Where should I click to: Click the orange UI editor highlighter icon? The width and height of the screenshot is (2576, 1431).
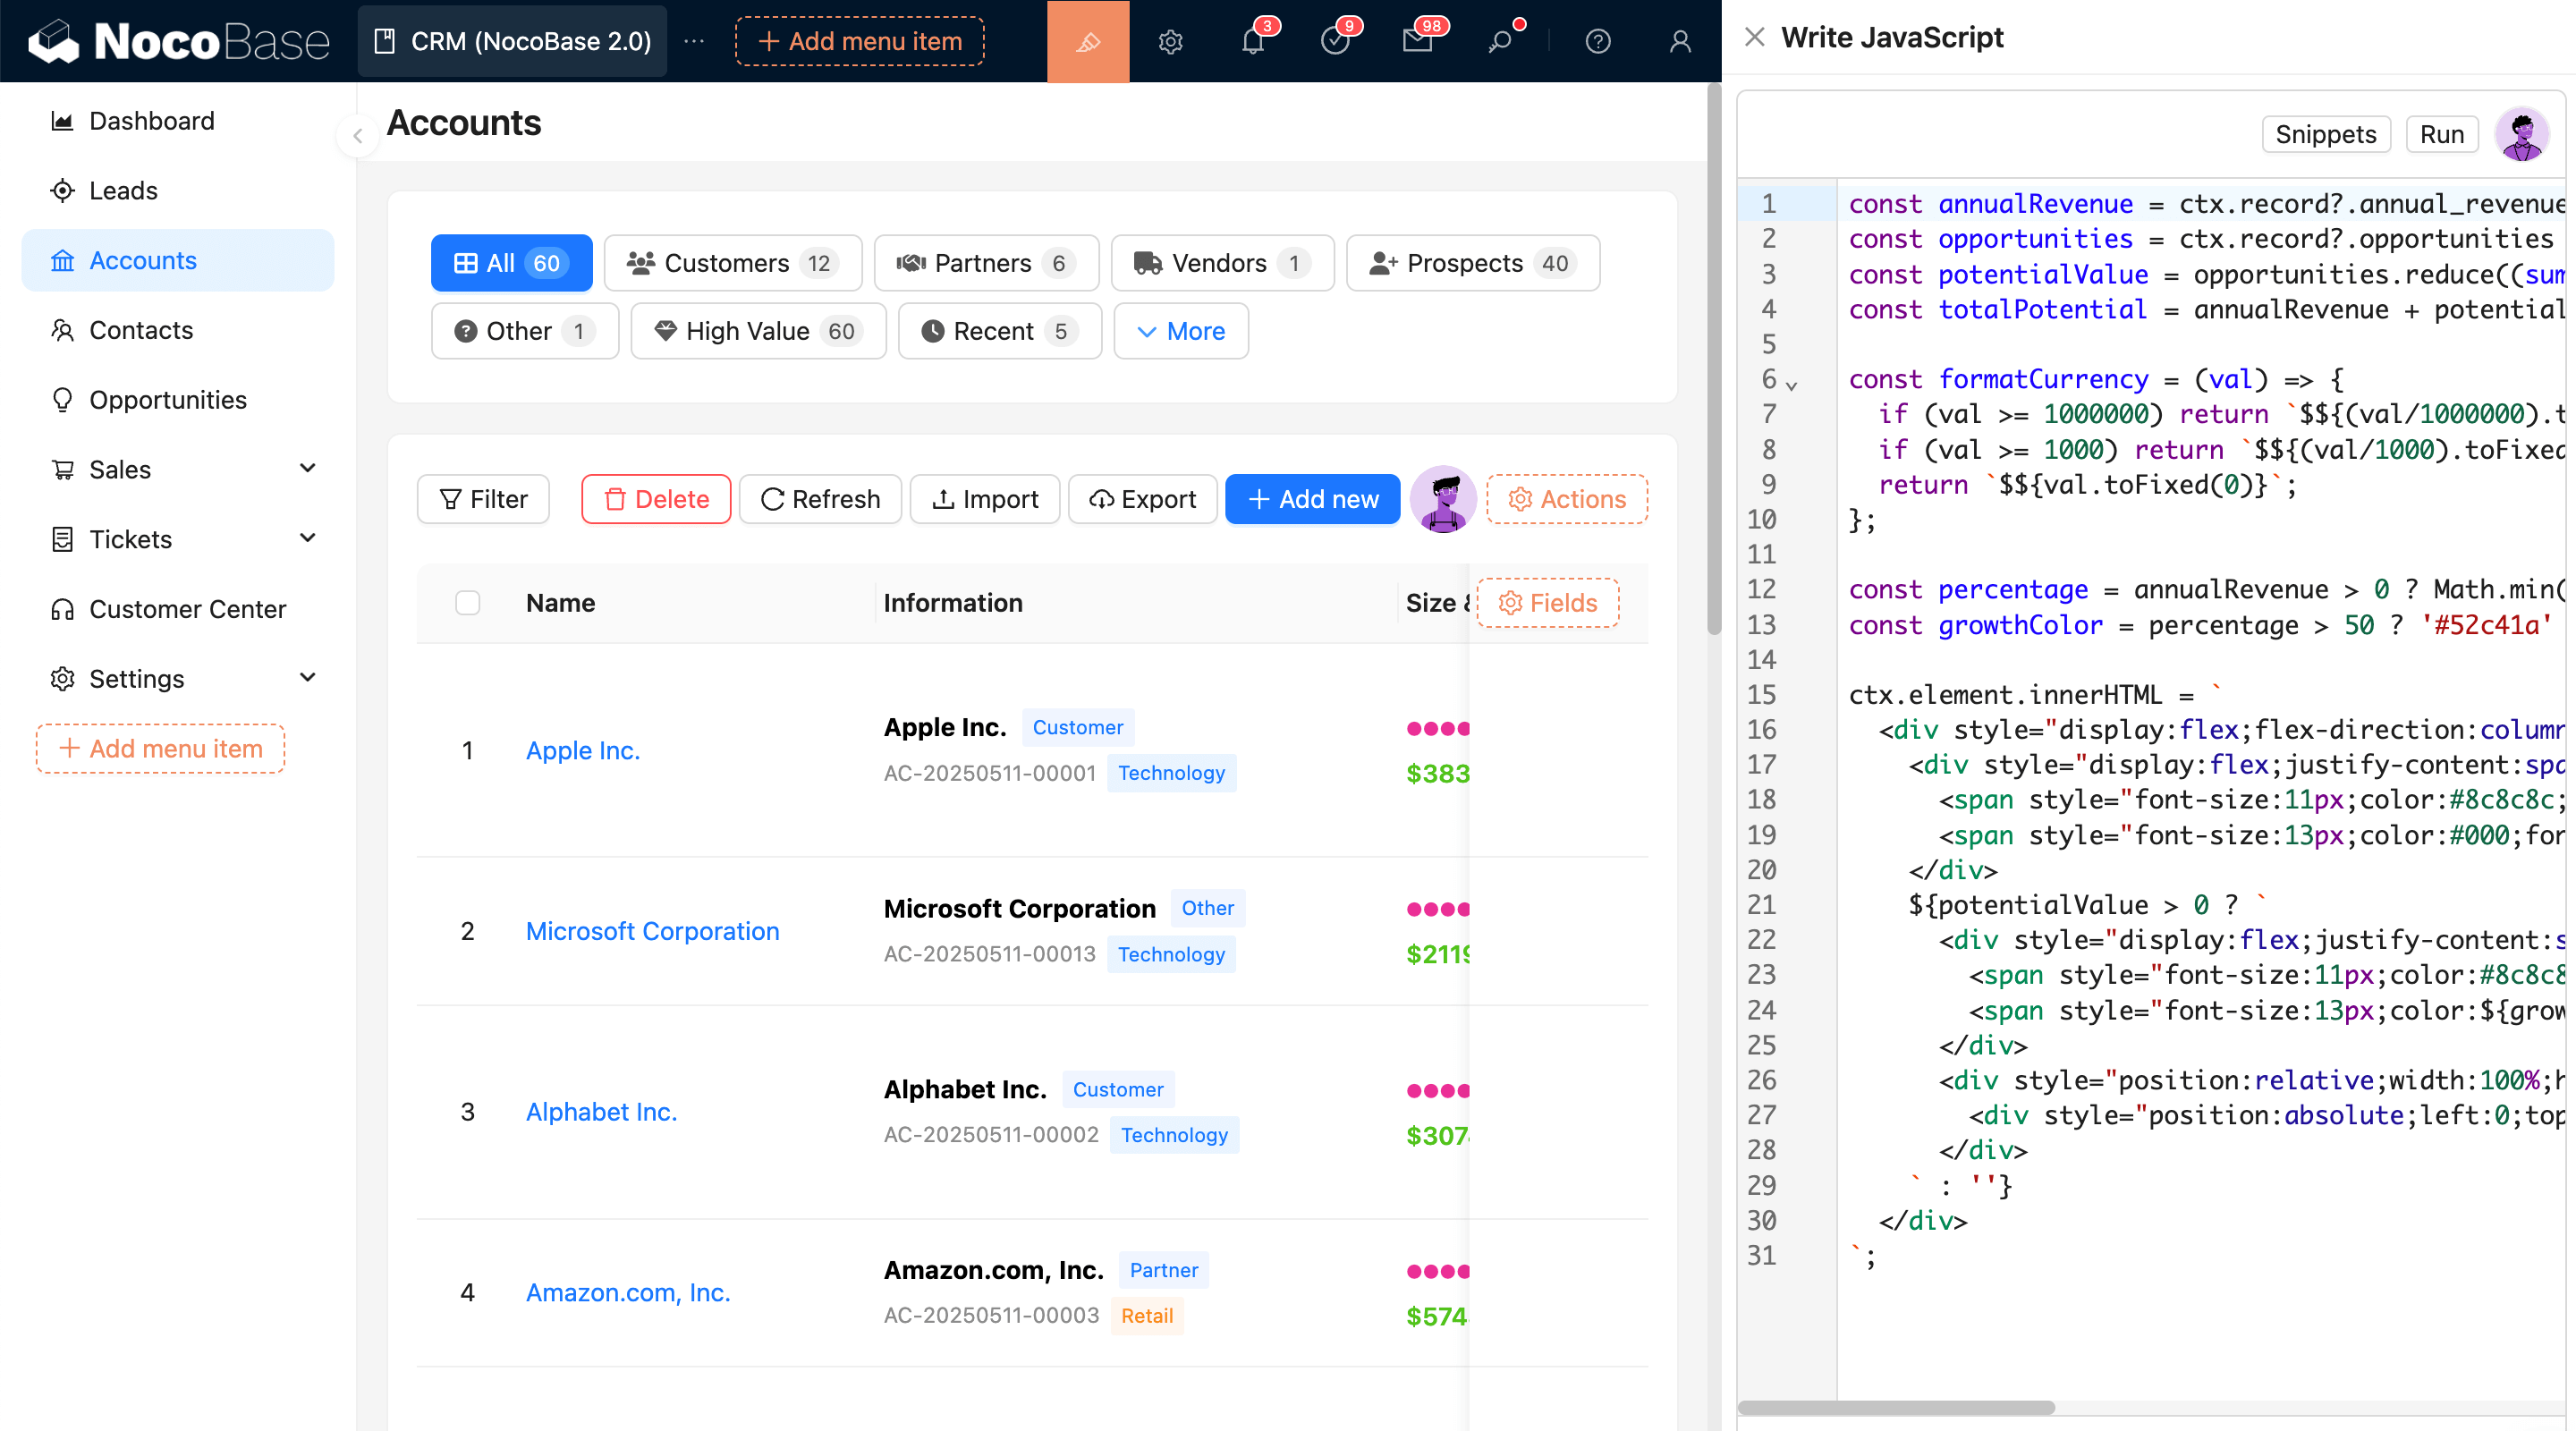1087,41
